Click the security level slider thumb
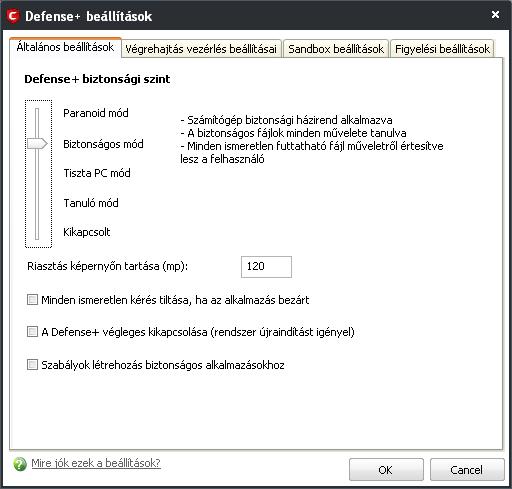The height and width of the screenshot is (489, 512). coord(37,144)
